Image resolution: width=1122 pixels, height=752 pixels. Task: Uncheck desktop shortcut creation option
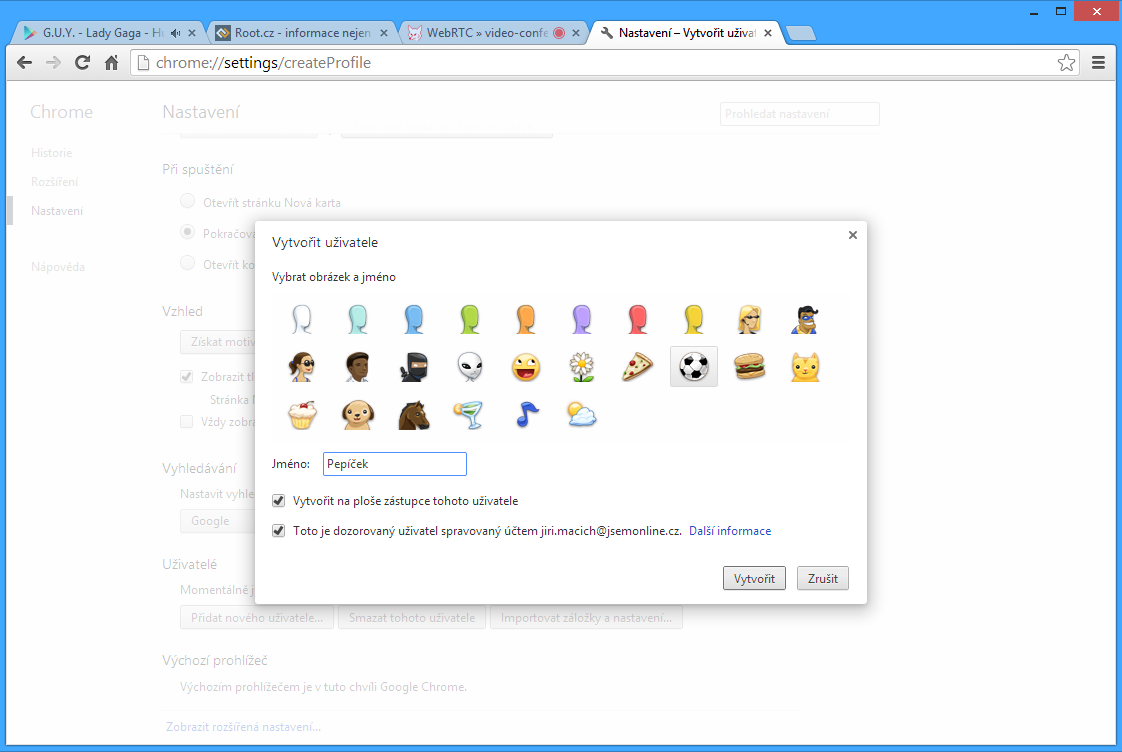click(x=278, y=500)
